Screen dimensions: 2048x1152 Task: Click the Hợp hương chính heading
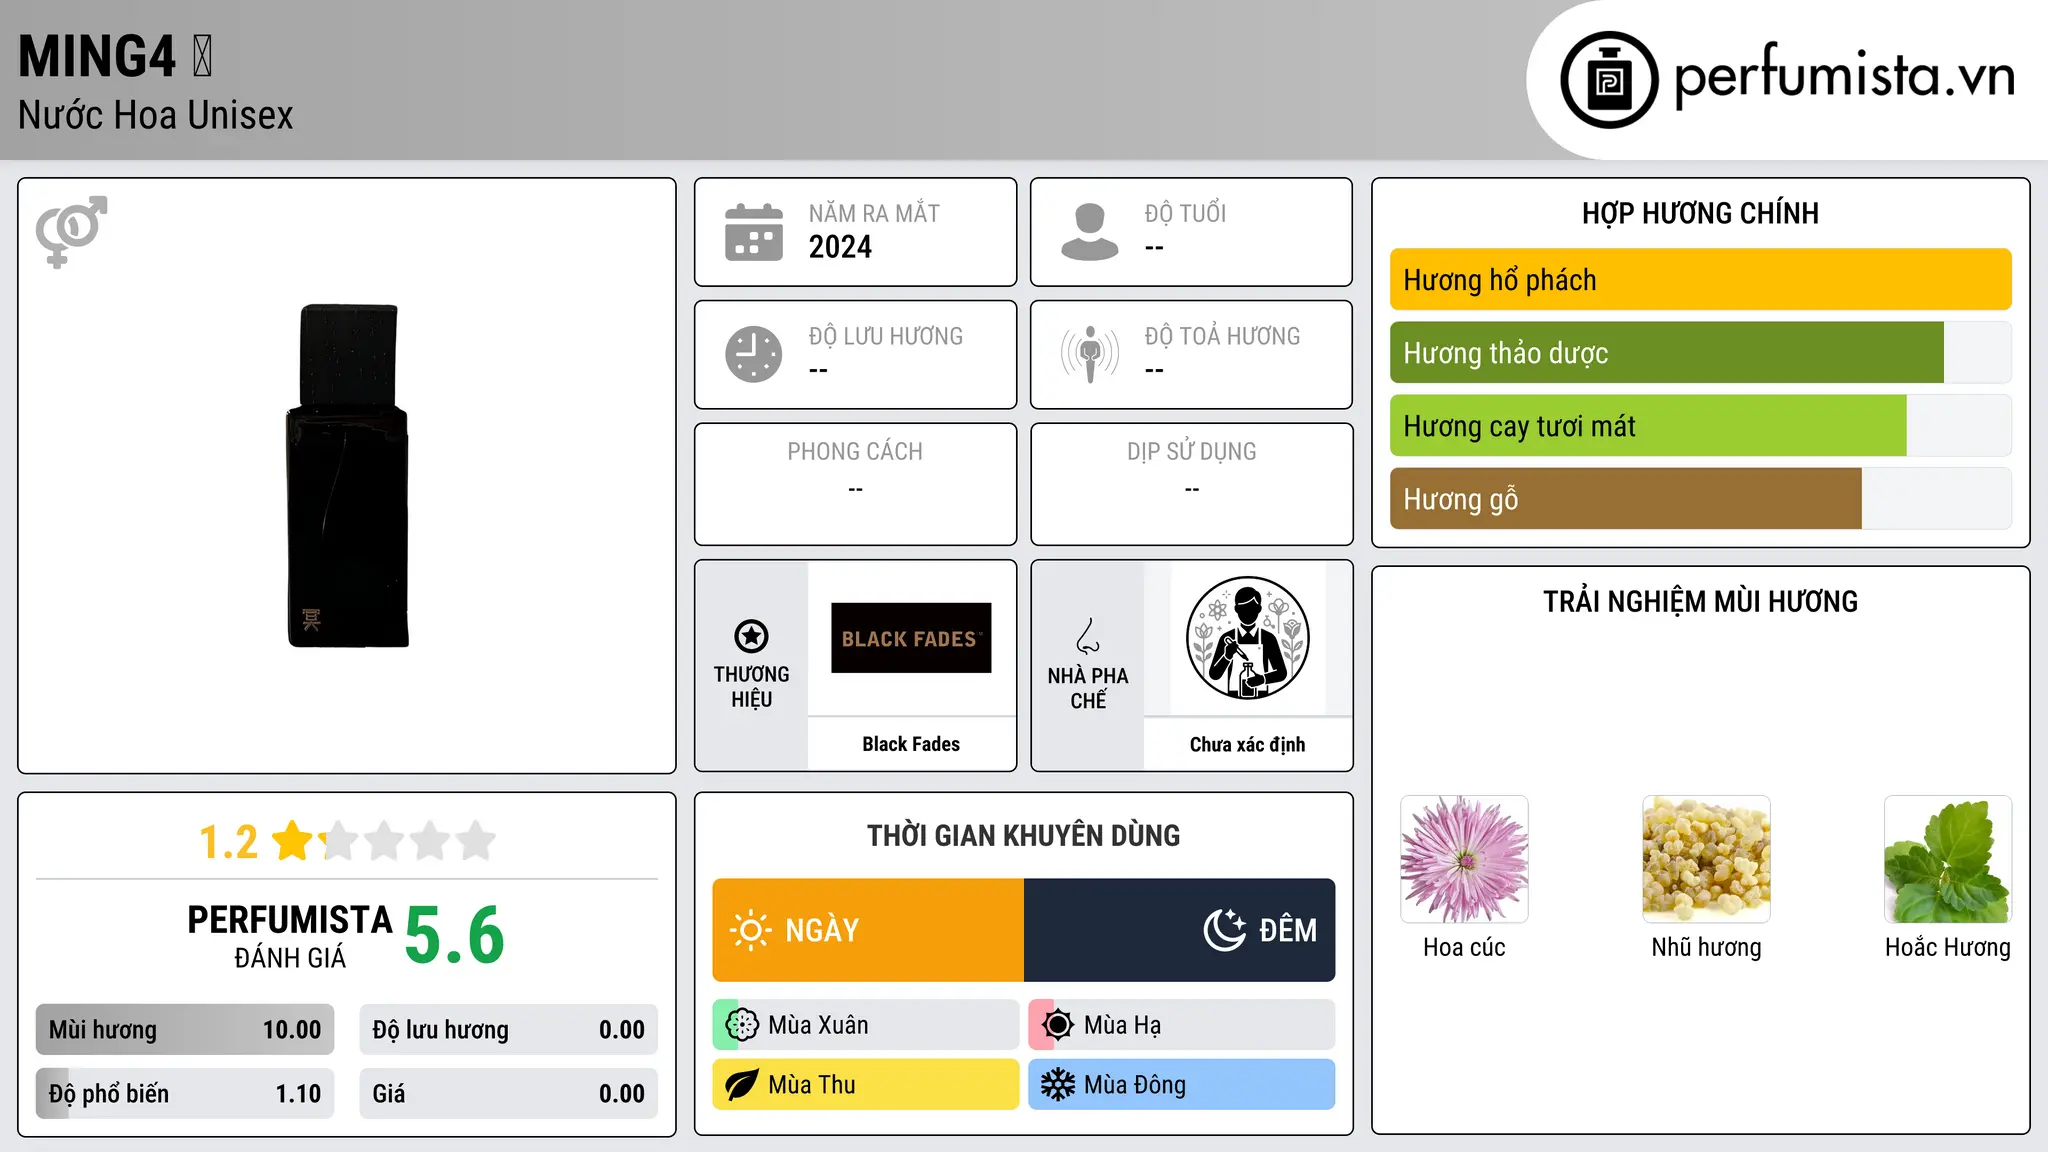point(1700,213)
